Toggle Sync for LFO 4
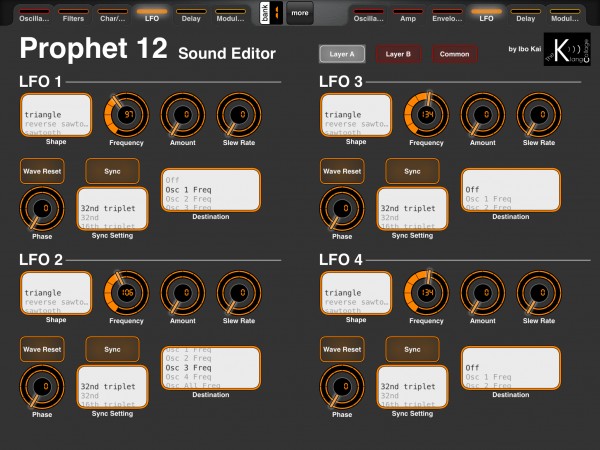This screenshot has width=600, height=450. [x=412, y=349]
